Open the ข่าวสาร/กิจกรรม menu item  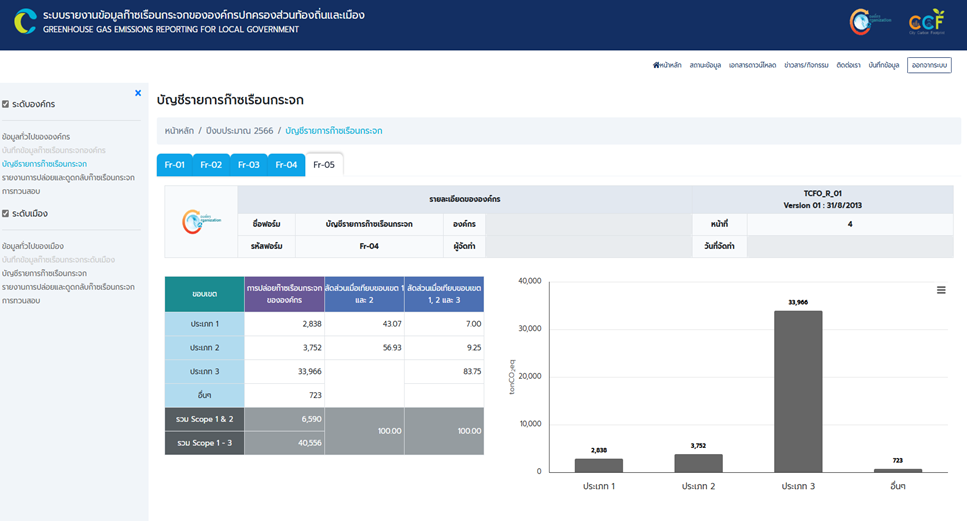click(806, 65)
